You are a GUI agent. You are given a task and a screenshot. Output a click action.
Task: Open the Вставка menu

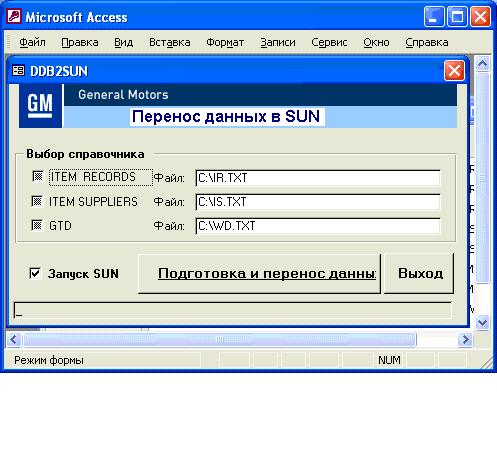tap(170, 42)
